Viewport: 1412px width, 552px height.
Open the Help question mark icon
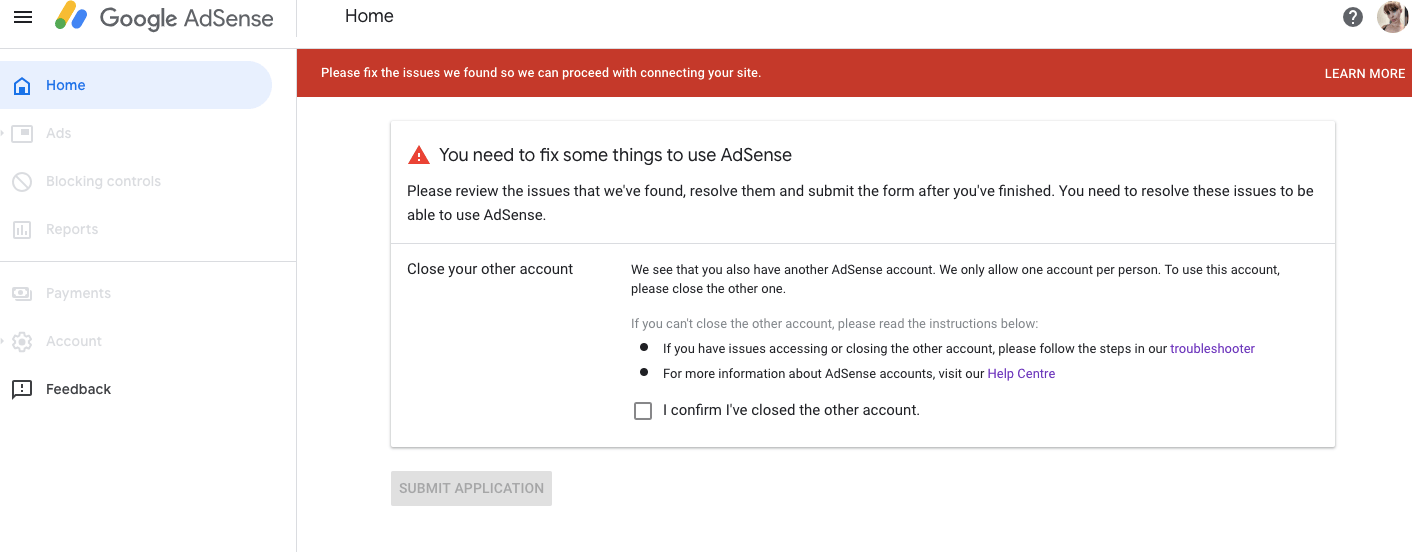(x=1353, y=17)
